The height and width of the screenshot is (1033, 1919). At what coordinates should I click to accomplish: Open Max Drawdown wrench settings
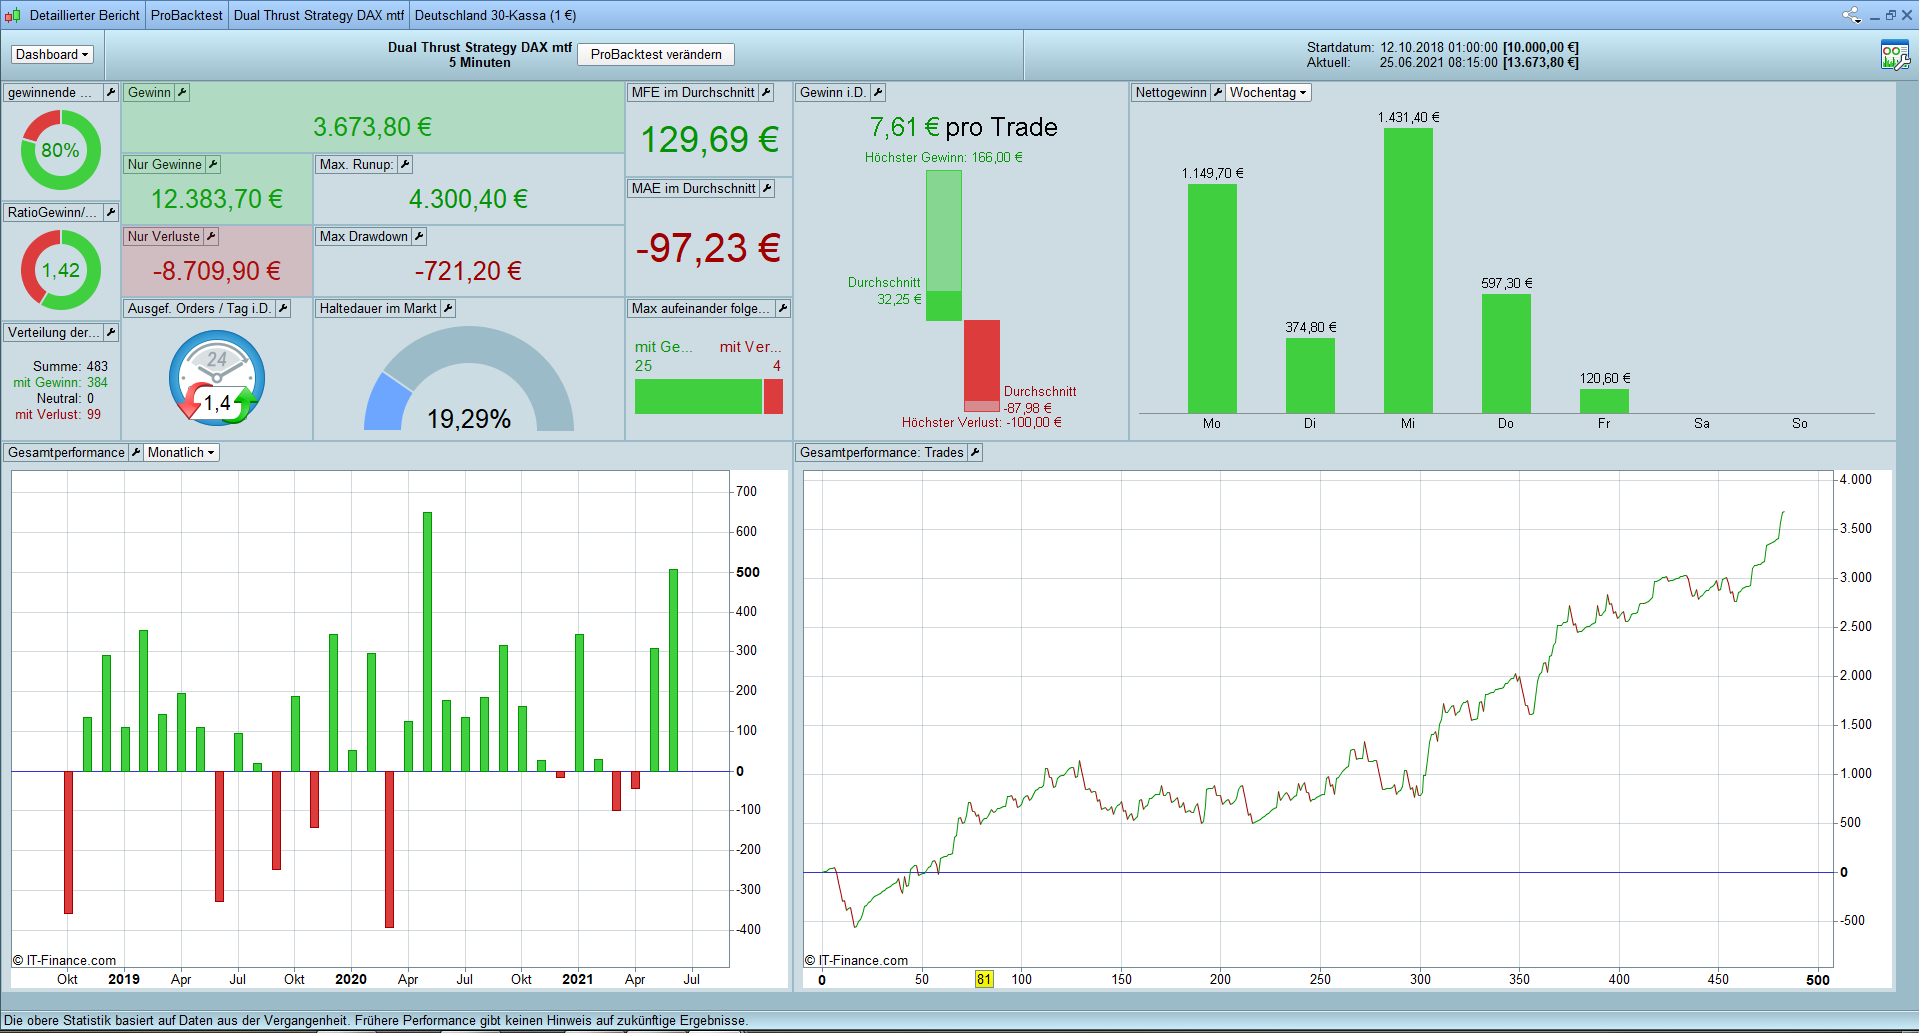point(419,237)
